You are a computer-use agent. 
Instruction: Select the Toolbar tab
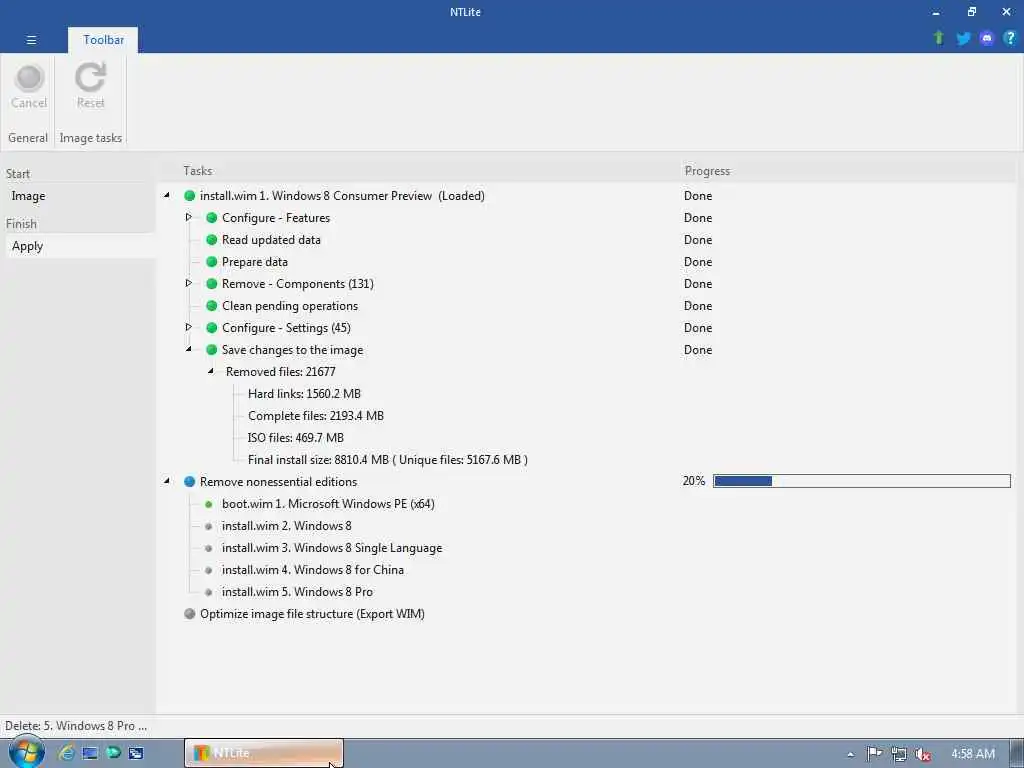click(103, 40)
